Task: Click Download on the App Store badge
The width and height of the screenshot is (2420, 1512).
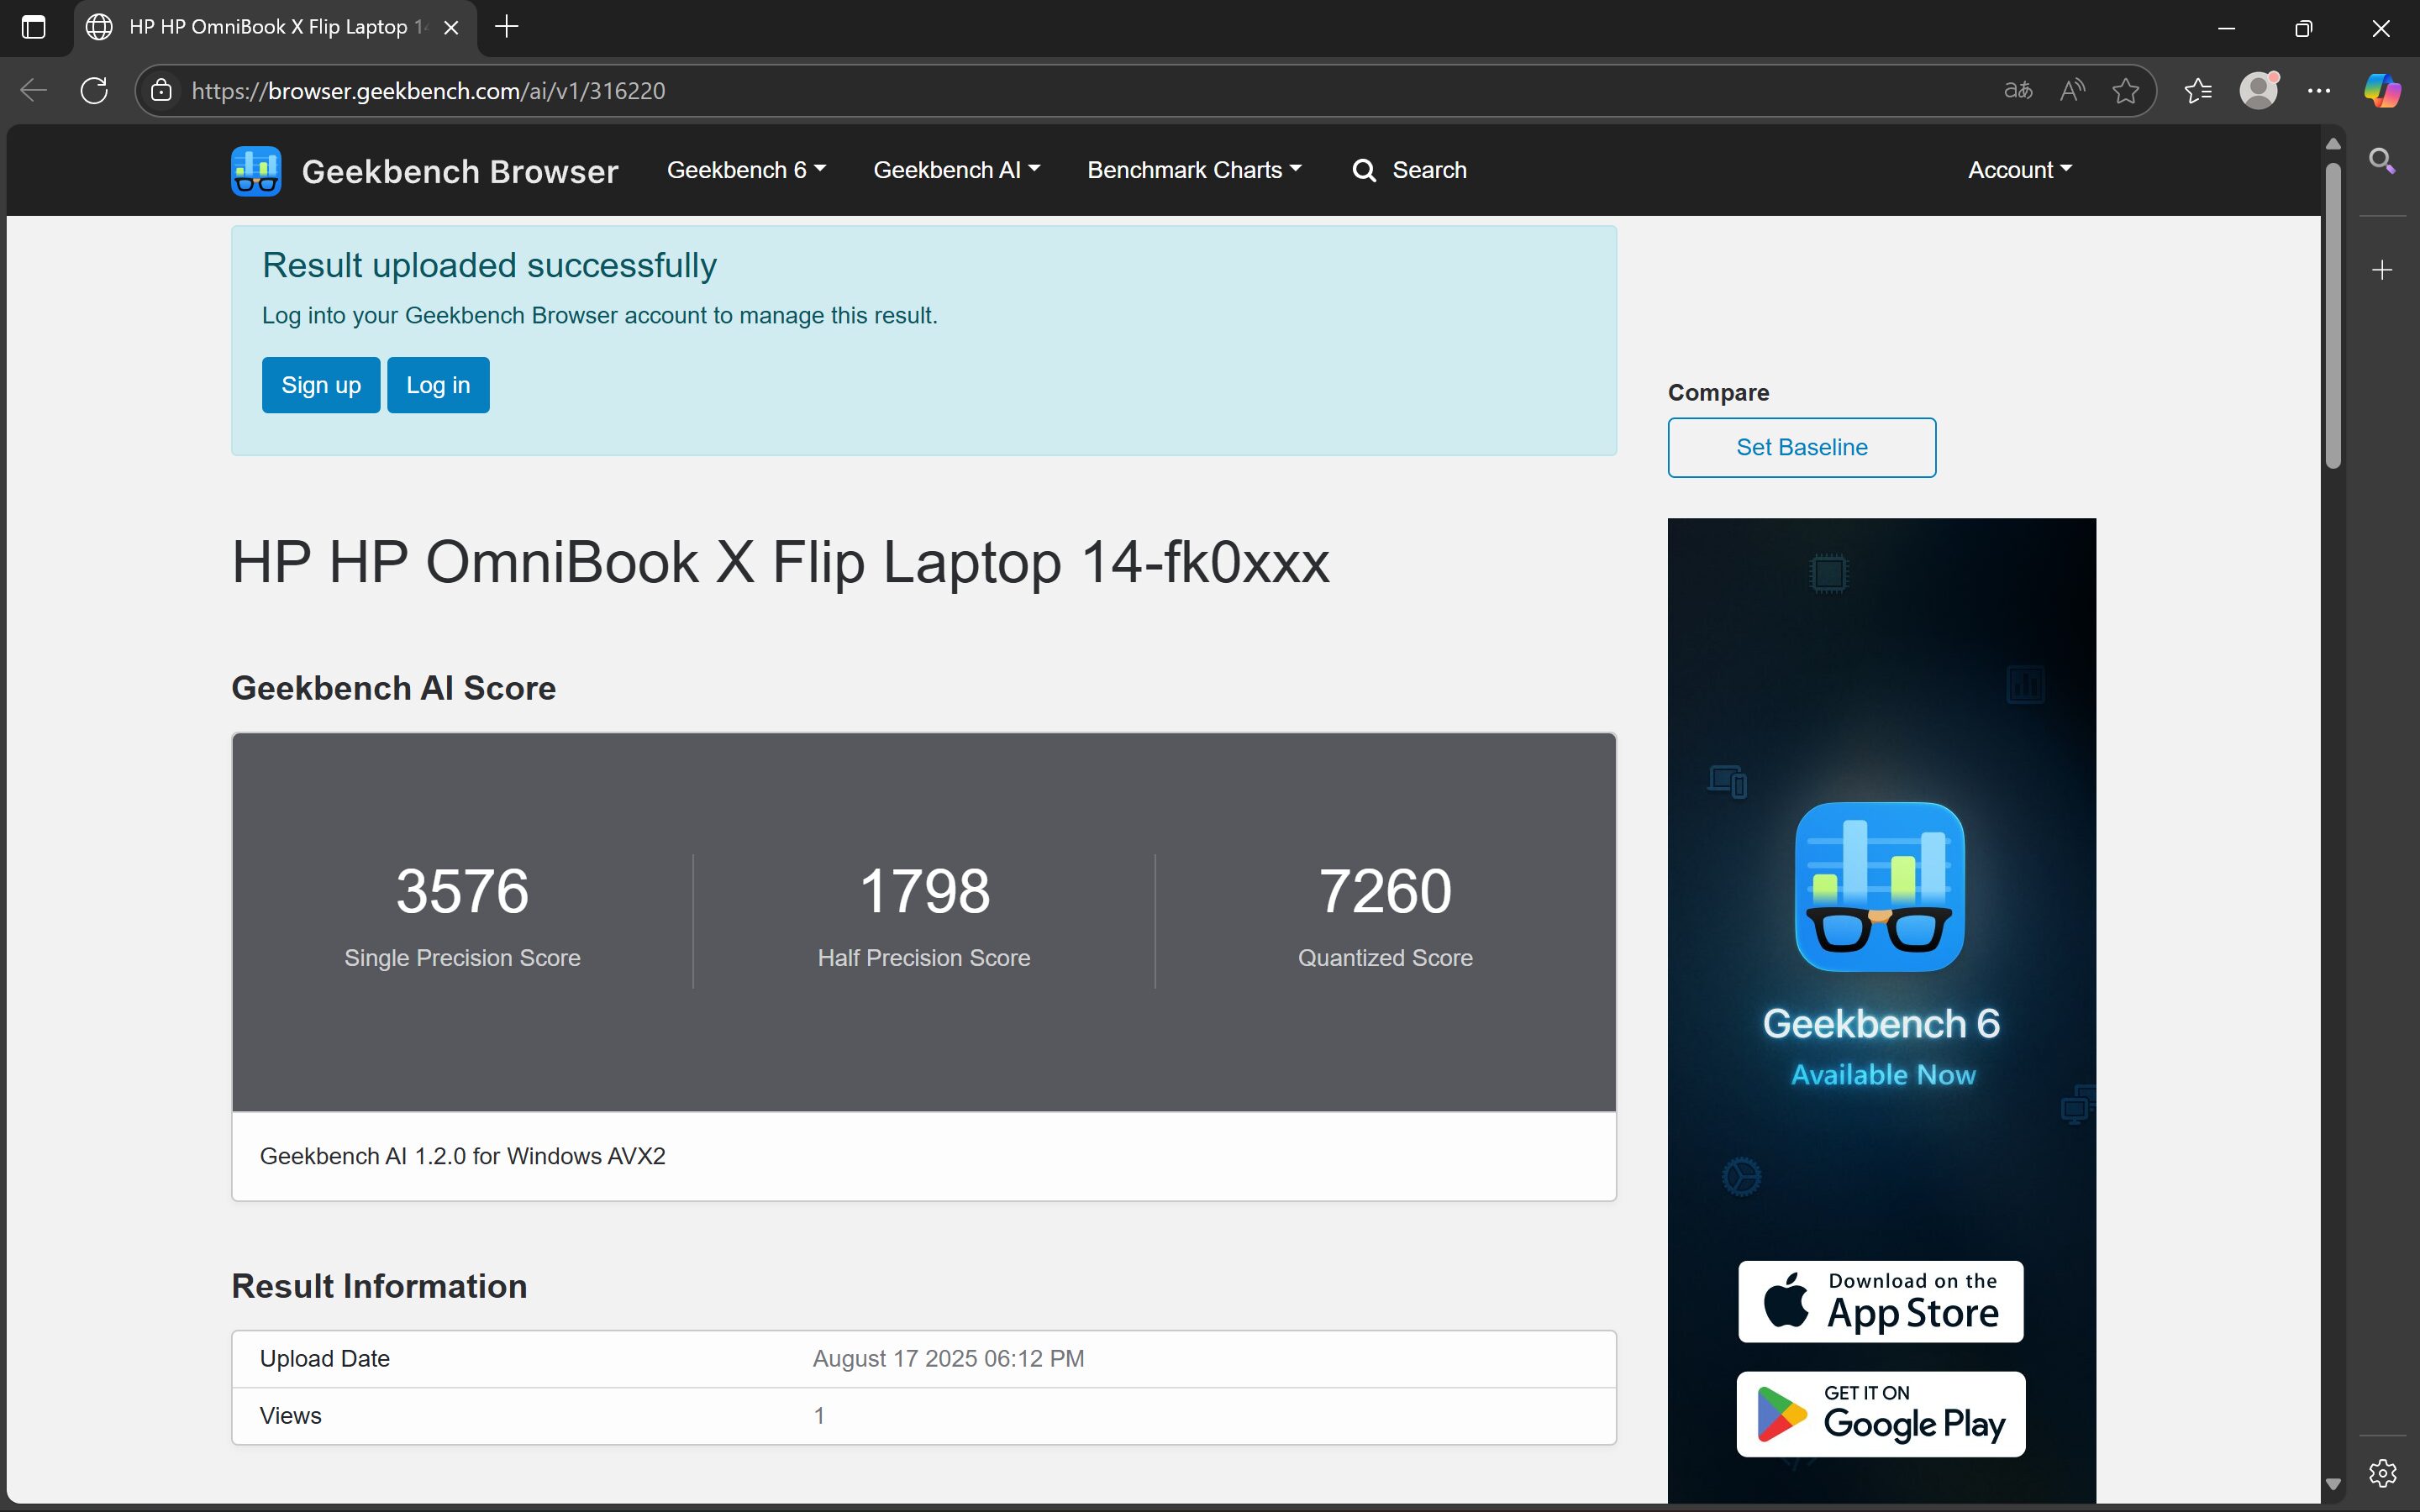Action: click(1880, 1301)
